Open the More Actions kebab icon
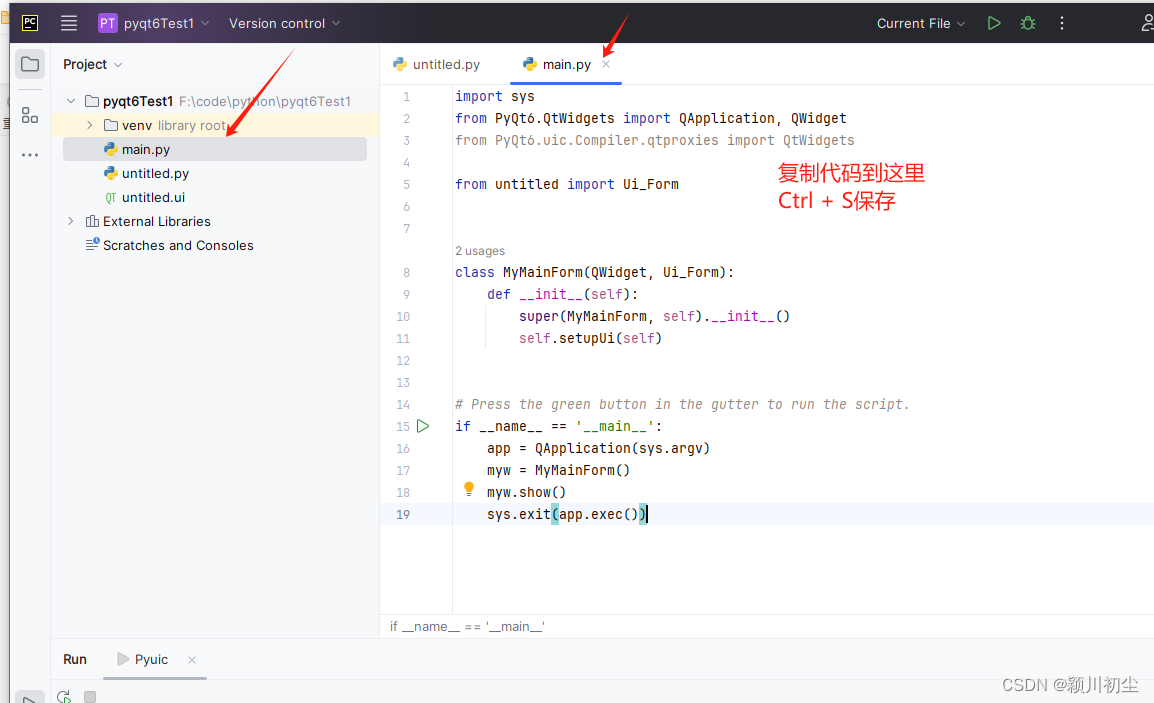Viewport: 1154px width, 703px height. pyautogui.click(x=1061, y=22)
